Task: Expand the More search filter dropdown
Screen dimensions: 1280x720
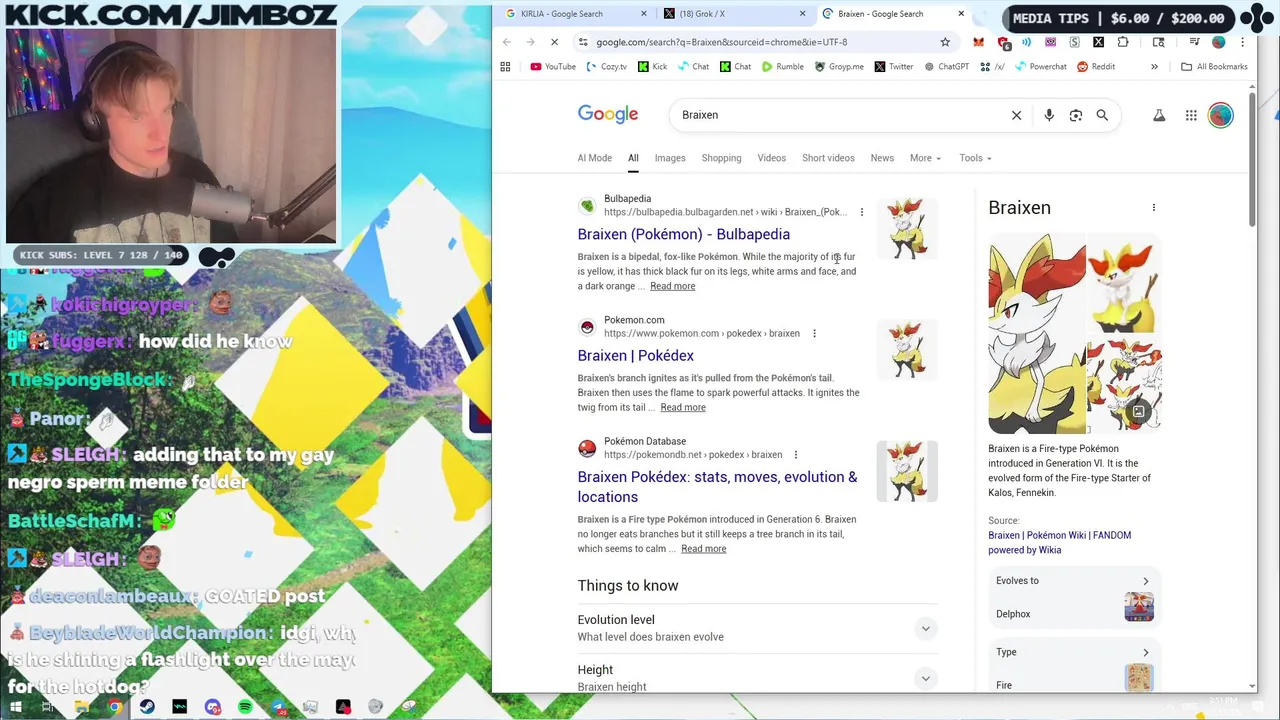Action: (x=925, y=158)
